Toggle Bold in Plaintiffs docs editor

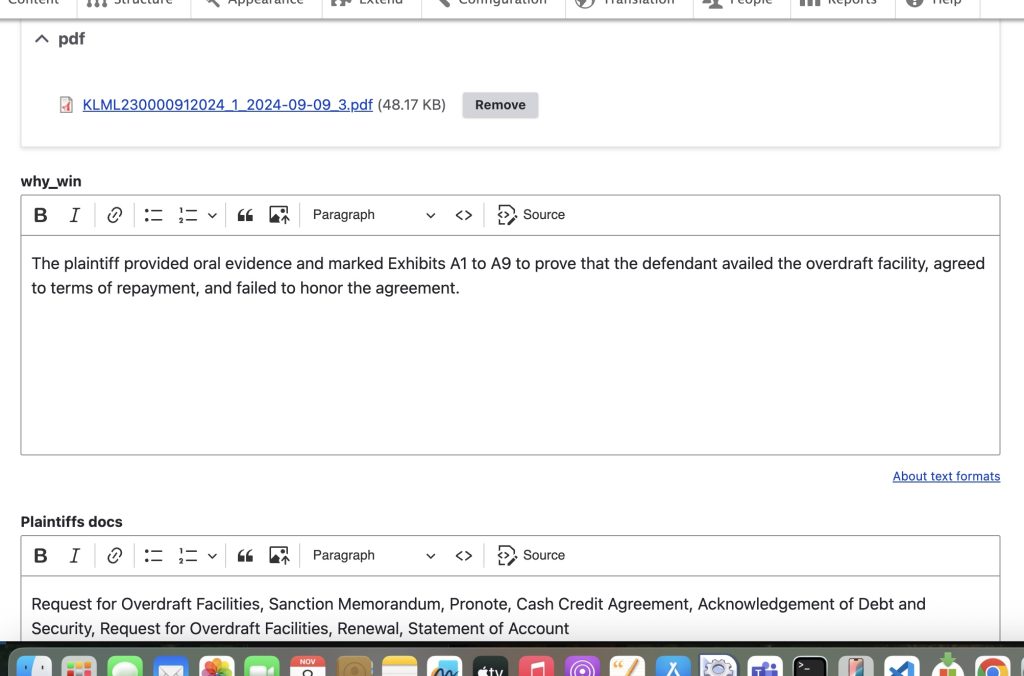(x=41, y=556)
